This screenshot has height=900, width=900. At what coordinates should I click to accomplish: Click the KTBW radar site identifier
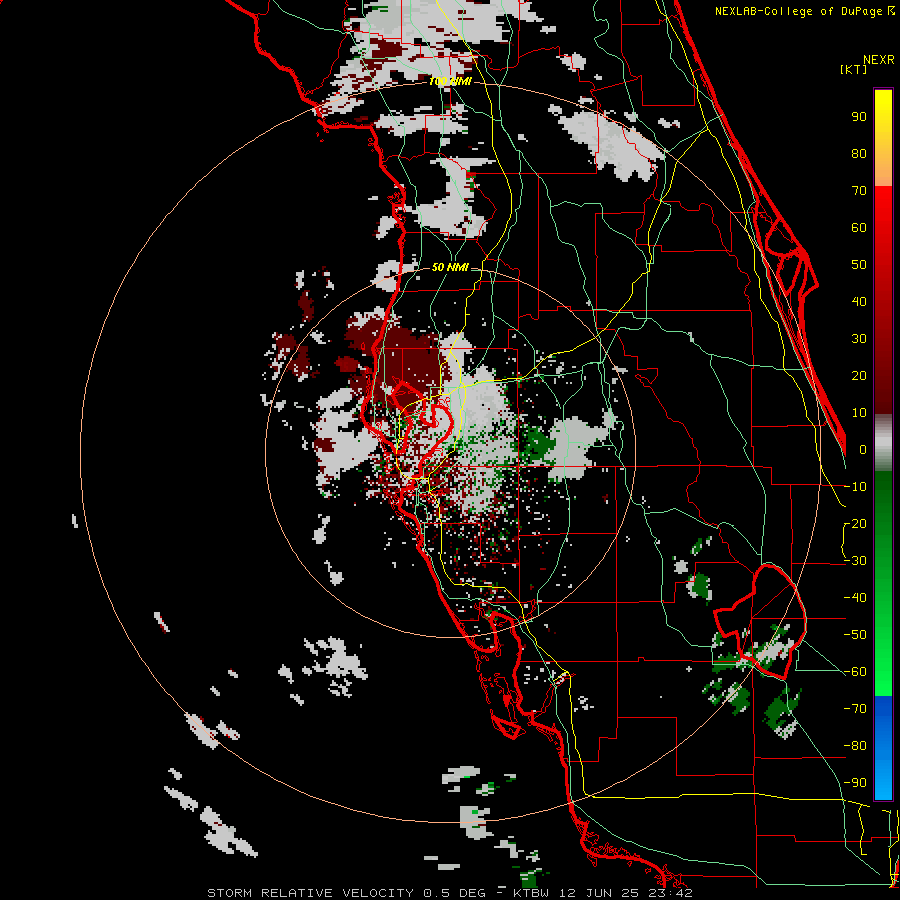click(x=533, y=893)
